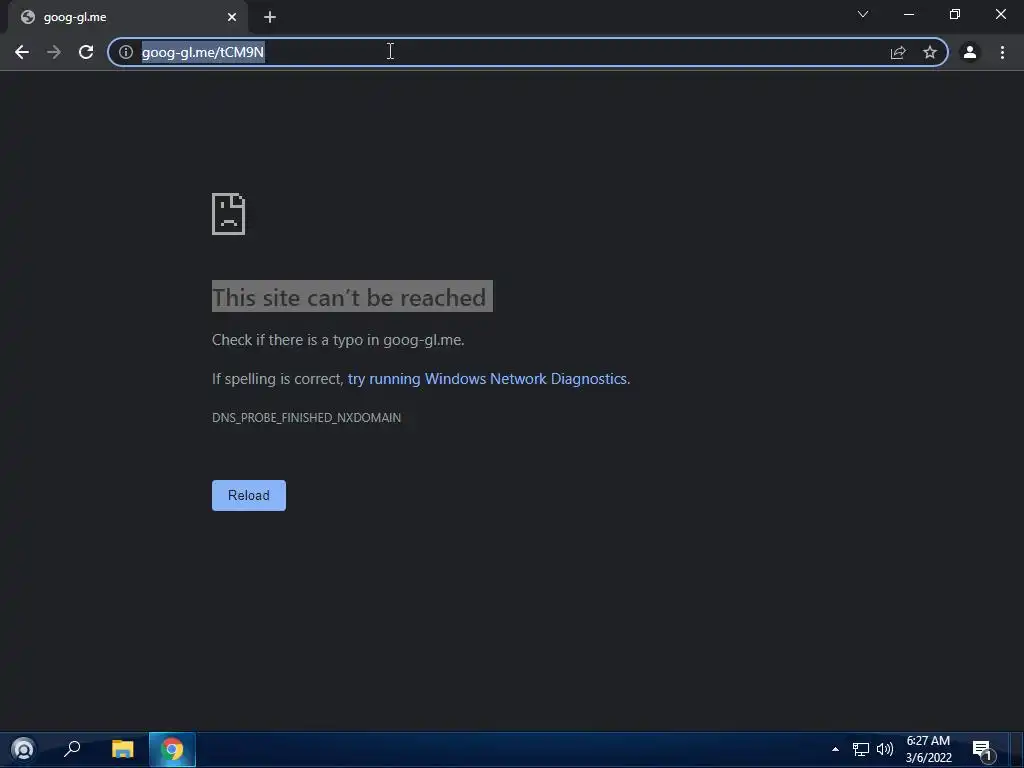Click 'This site can't be reached' heading
The height and width of the screenshot is (768, 1024).
coord(352,297)
